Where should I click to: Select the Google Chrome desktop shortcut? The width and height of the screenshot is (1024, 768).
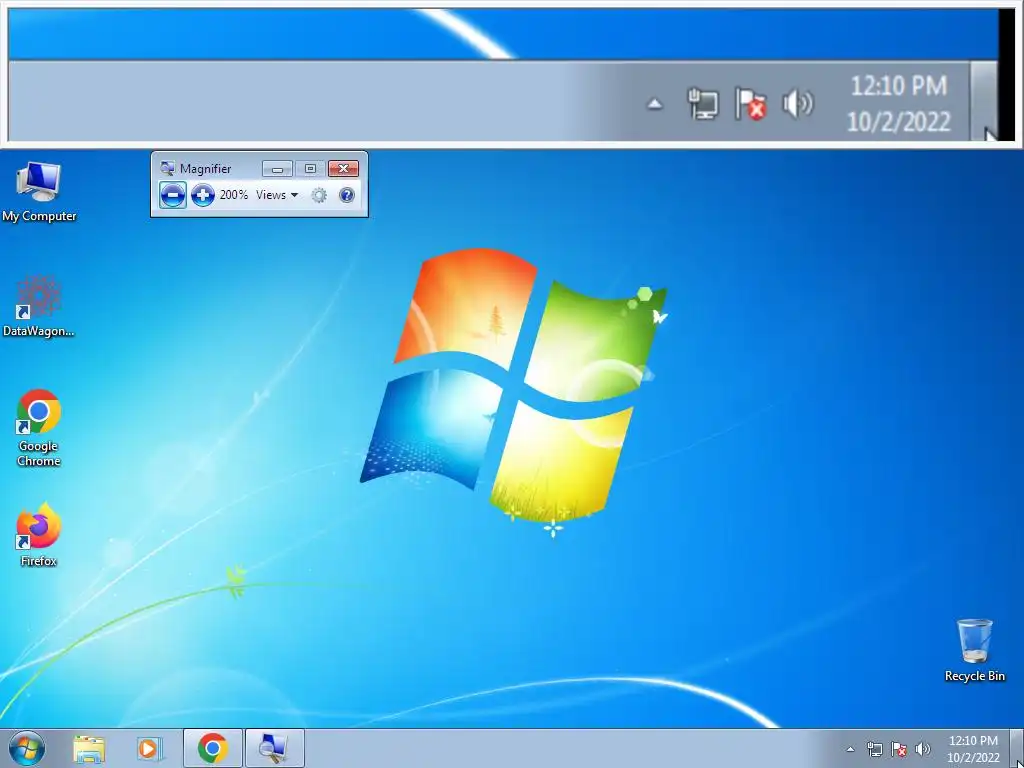click(x=39, y=428)
